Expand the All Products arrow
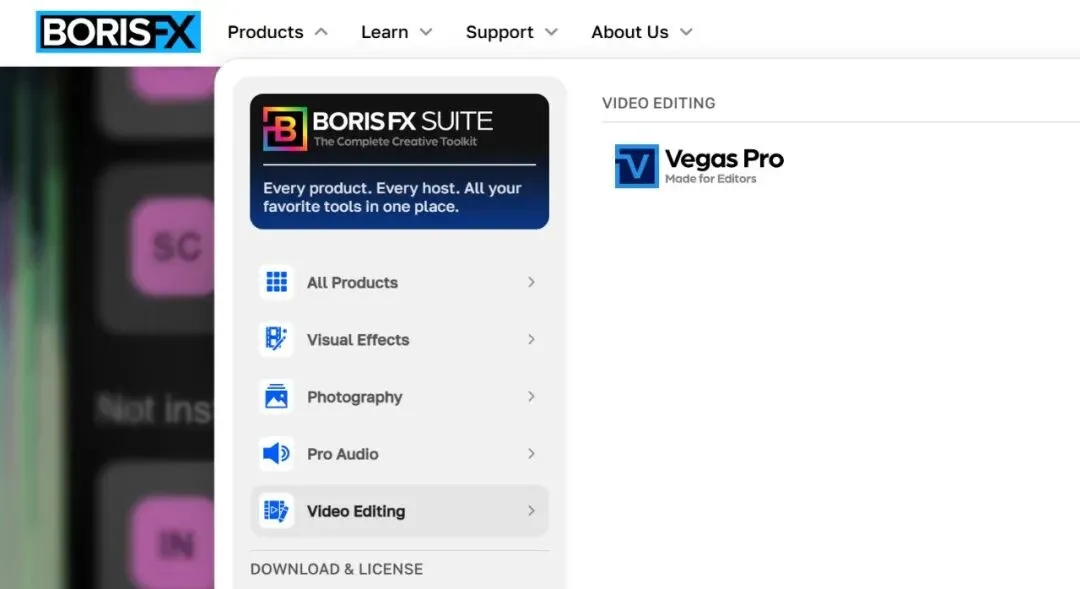This screenshot has width=1080, height=589. [531, 282]
